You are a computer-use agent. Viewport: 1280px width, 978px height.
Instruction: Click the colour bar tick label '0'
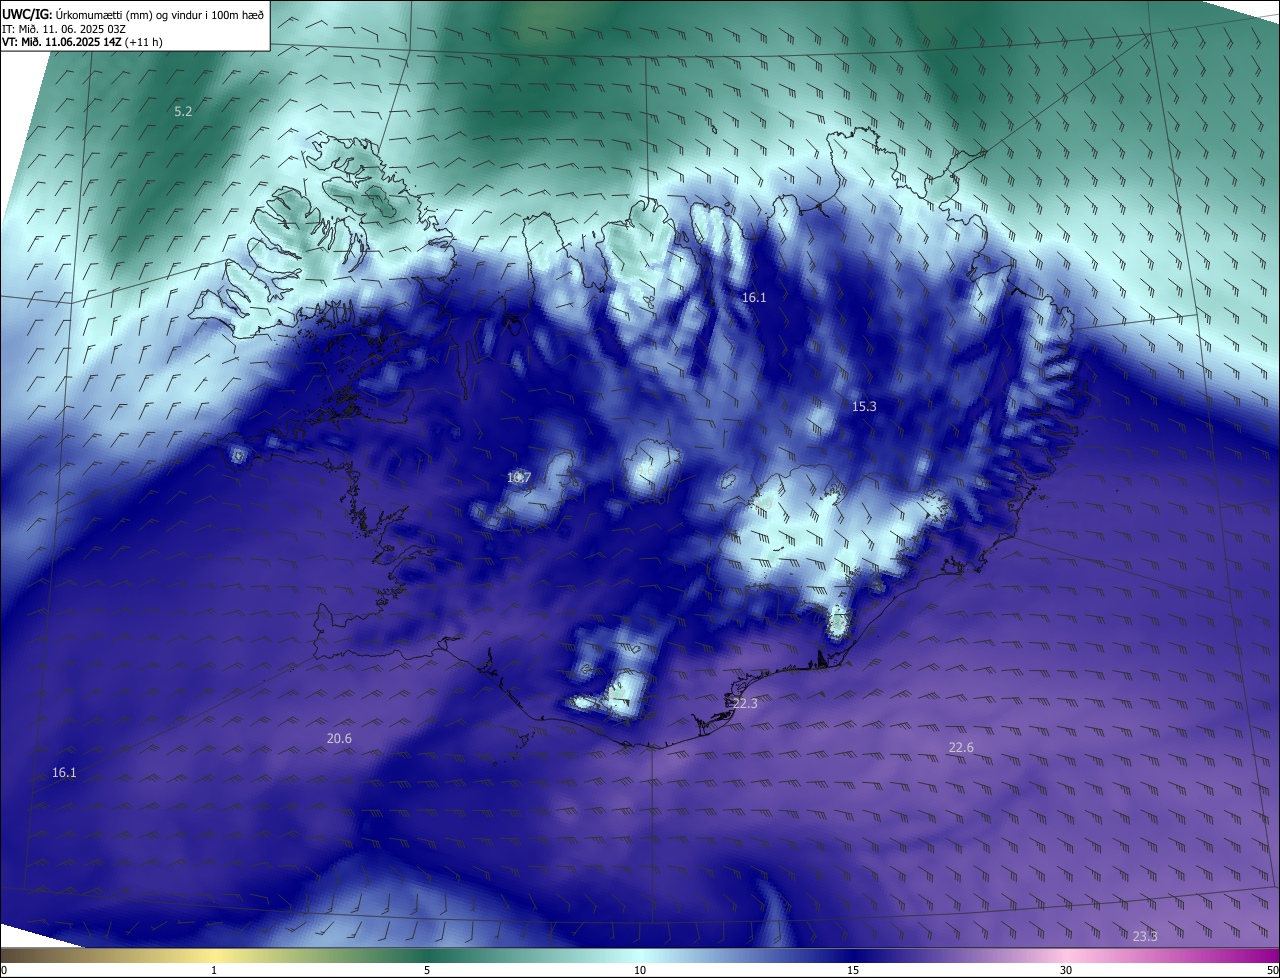pyautogui.click(x=4, y=971)
